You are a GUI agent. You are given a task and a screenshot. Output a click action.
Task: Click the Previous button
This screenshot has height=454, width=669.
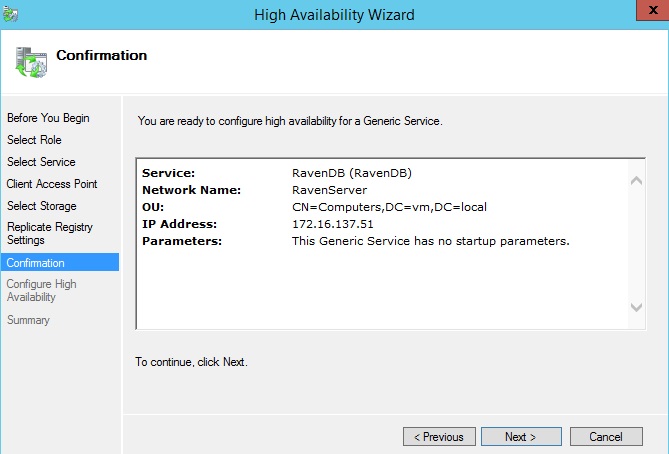pos(439,437)
